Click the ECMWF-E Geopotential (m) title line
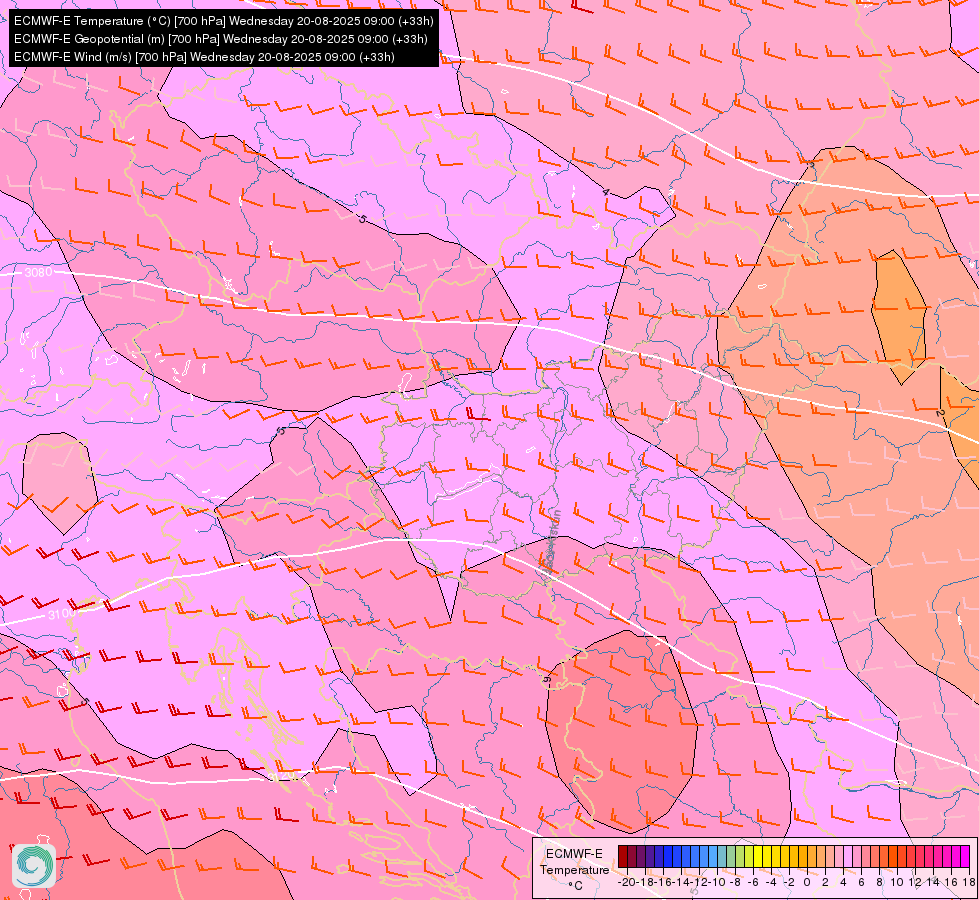This screenshot has width=979, height=900. [x=220, y=39]
